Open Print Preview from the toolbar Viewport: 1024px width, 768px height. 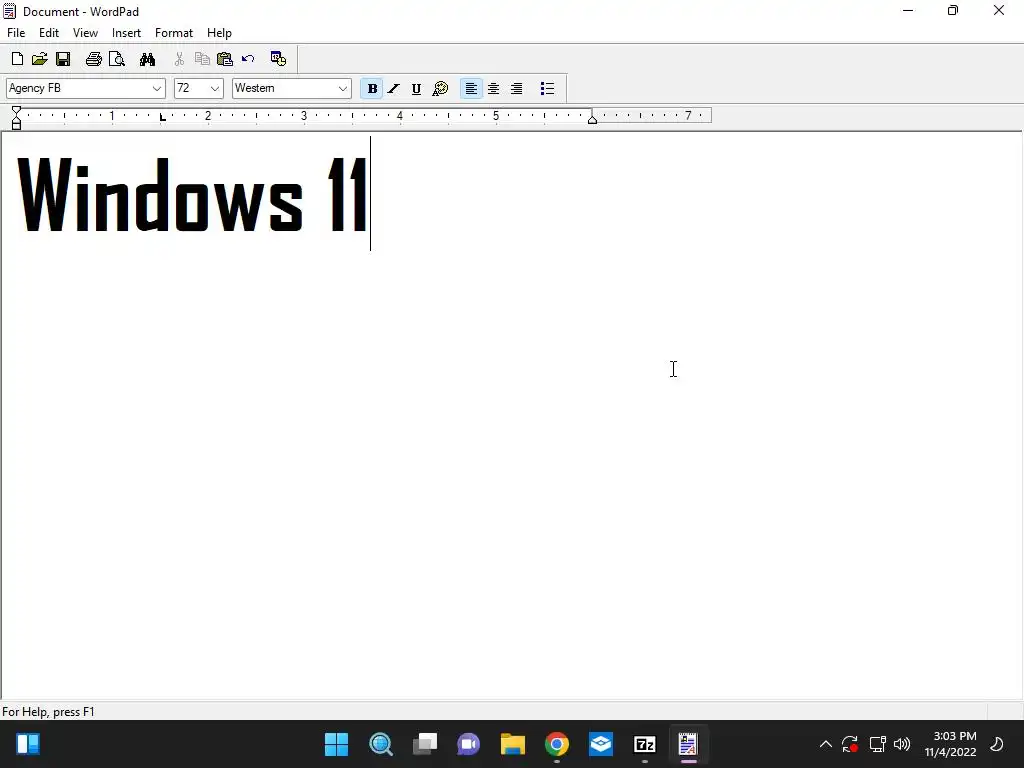117,59
